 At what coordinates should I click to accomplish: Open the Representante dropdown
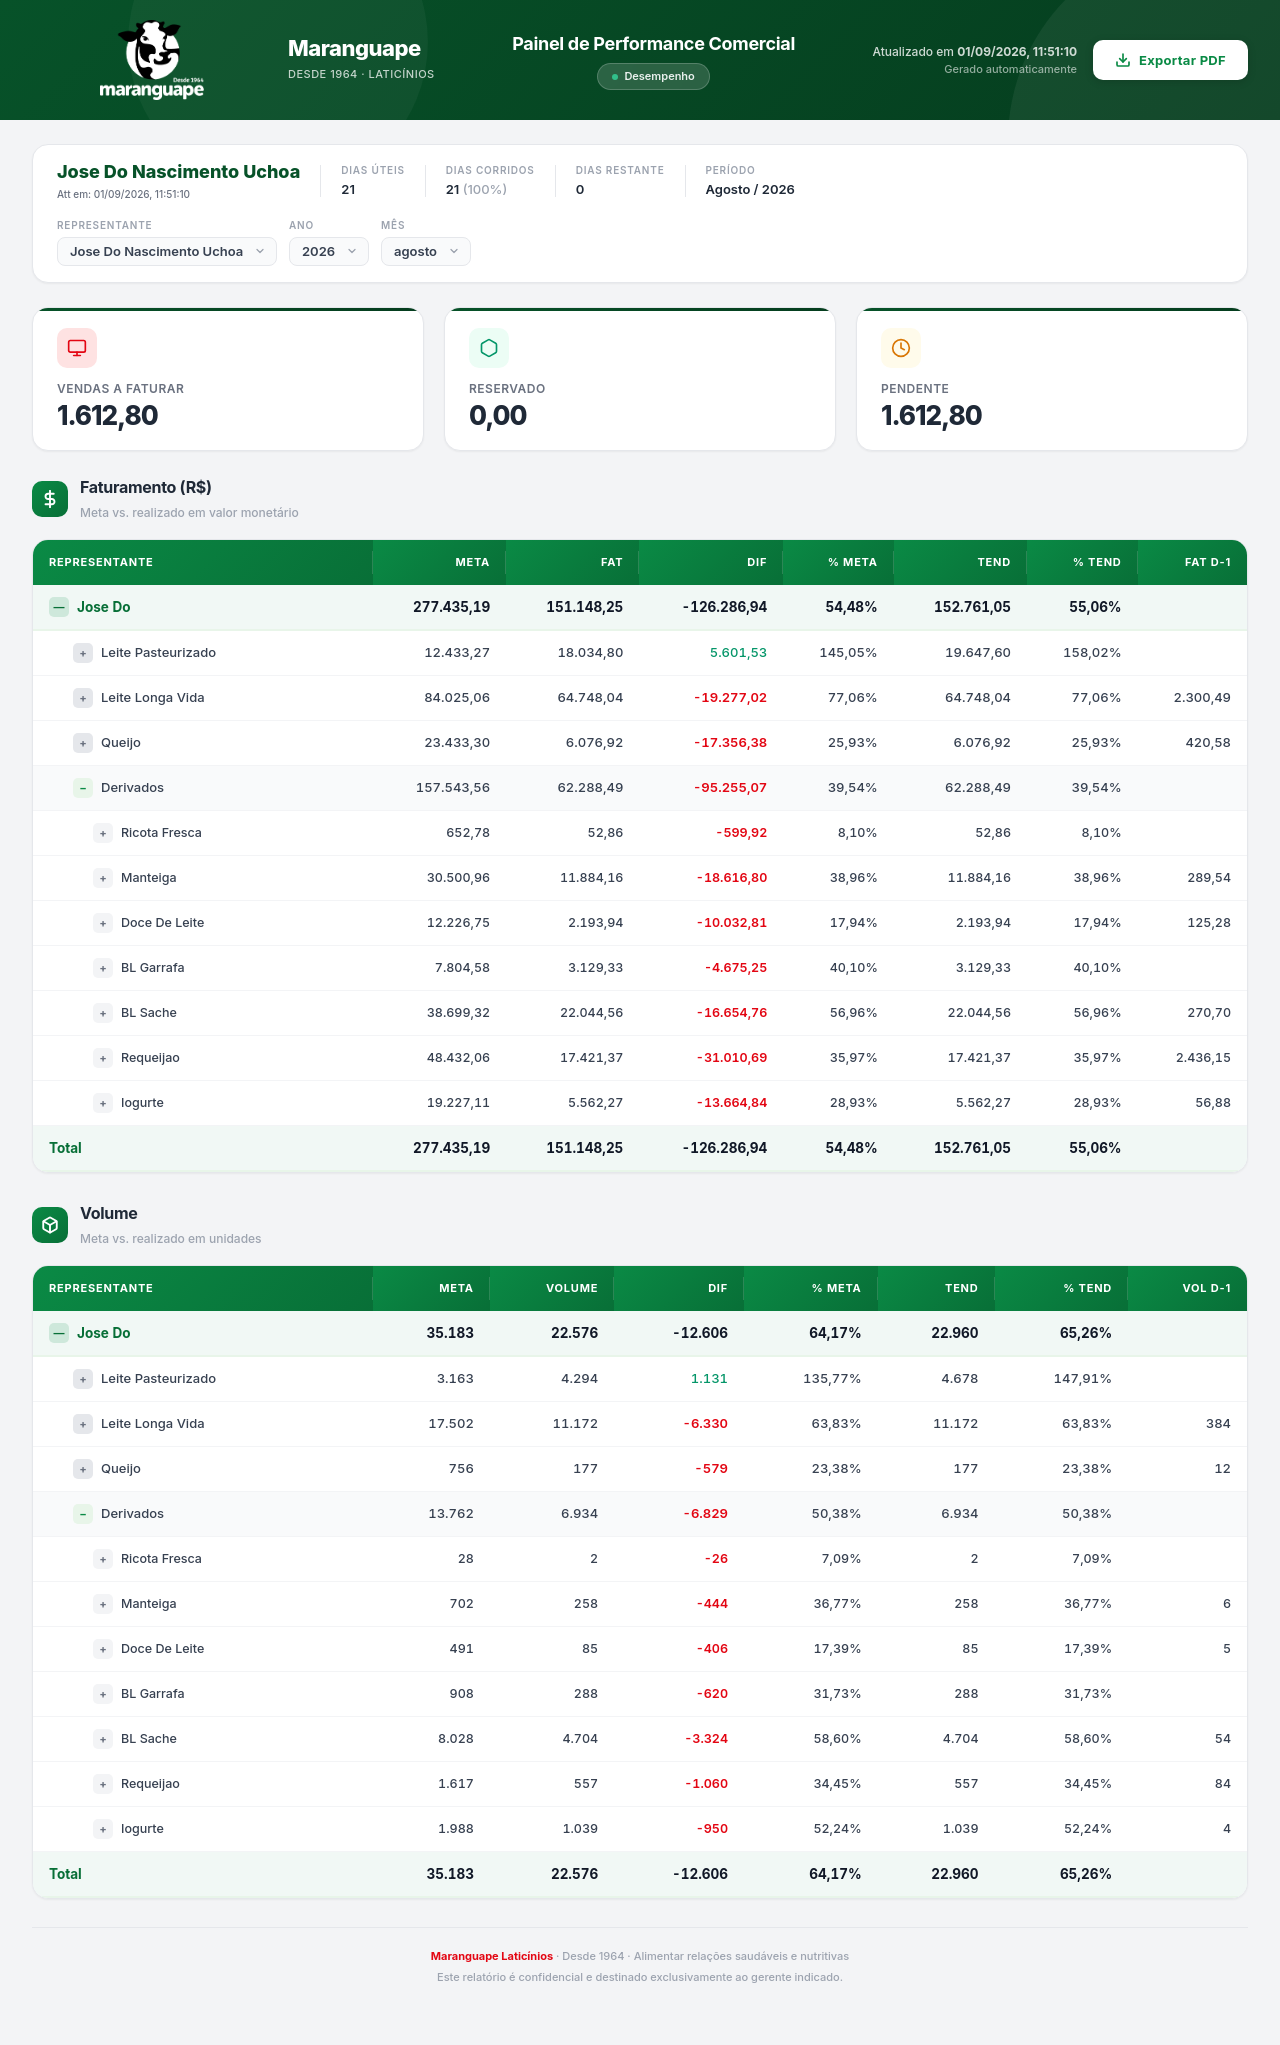(x=167, y=251)
